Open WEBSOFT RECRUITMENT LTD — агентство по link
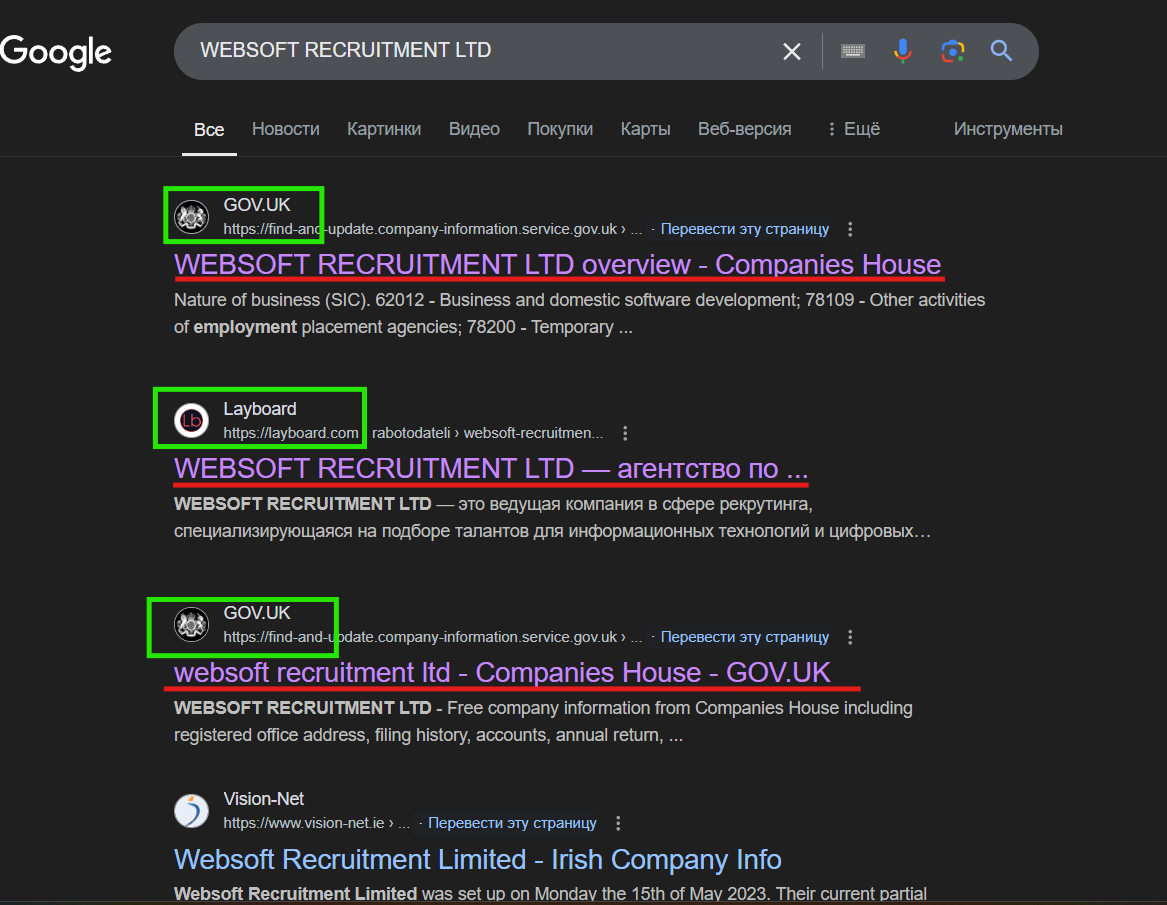The width and height of the screenshot is (1167, 905). pyautogui.click(x=491, y=469)
